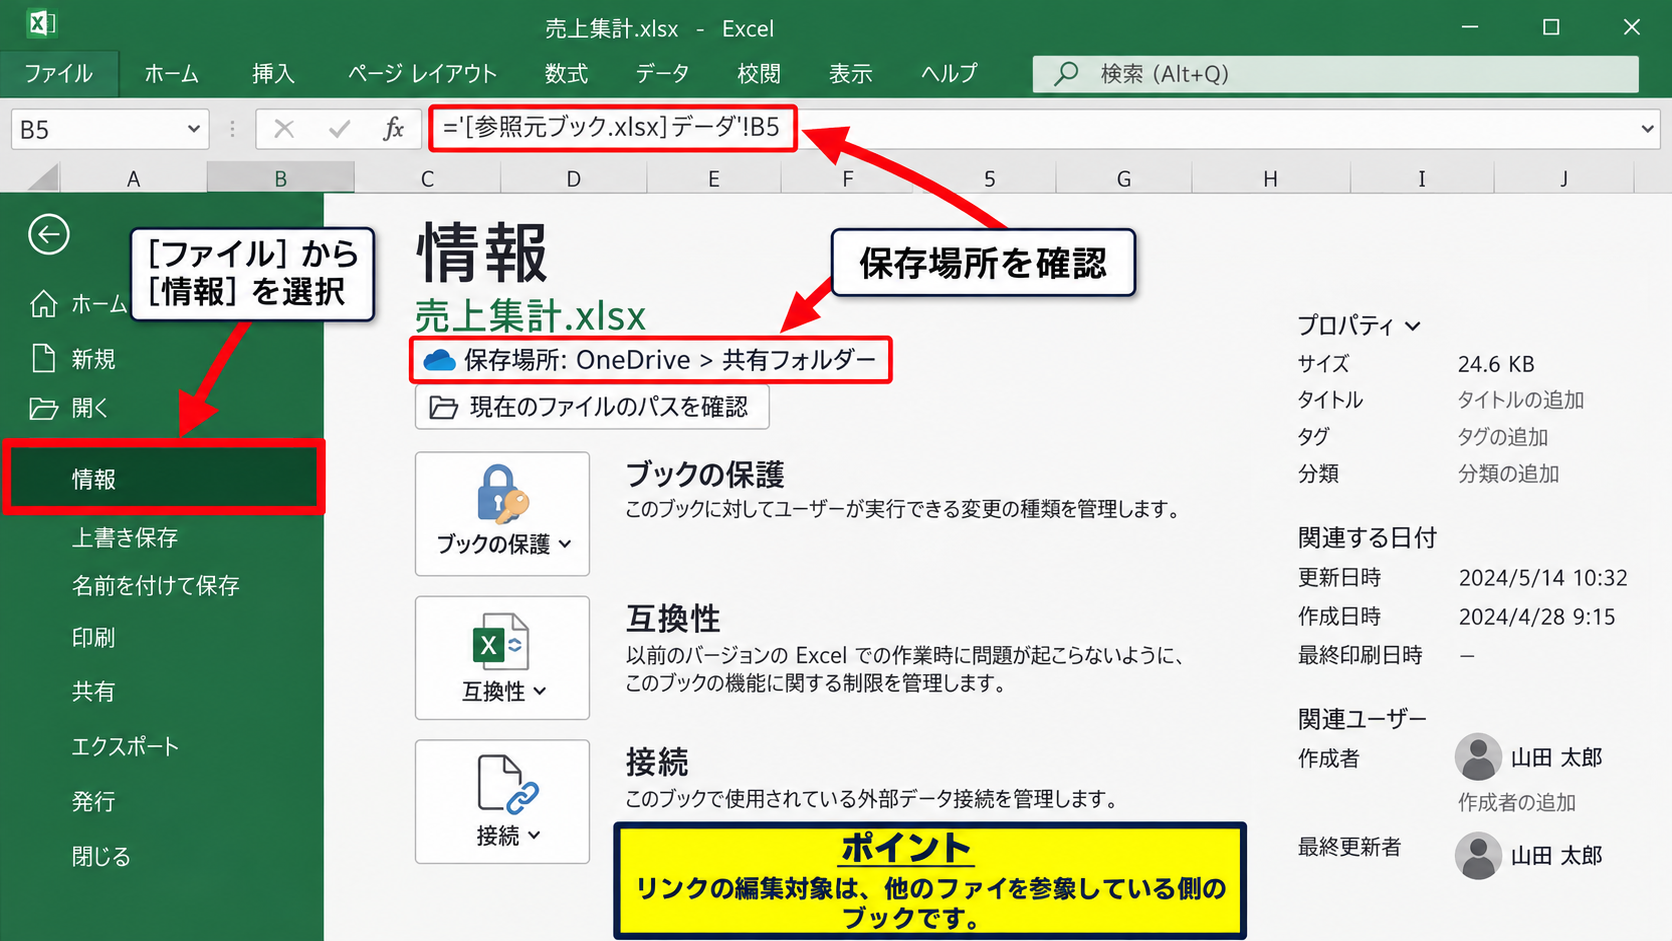This screenshot has width=1672, height=941.
Task: Open the ファイル tab
Action: 59,73
